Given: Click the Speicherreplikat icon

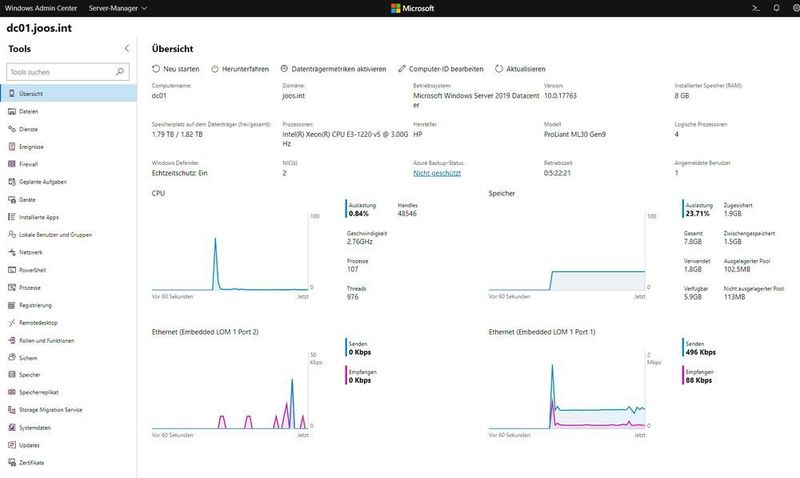Looking at the screenshot, I should [12, 392].
